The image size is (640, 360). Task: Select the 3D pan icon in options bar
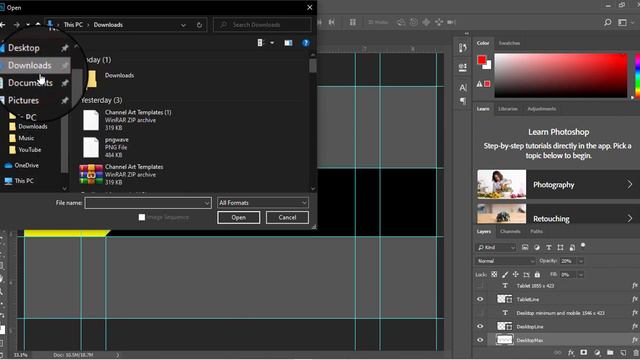(x=426, y=22)
